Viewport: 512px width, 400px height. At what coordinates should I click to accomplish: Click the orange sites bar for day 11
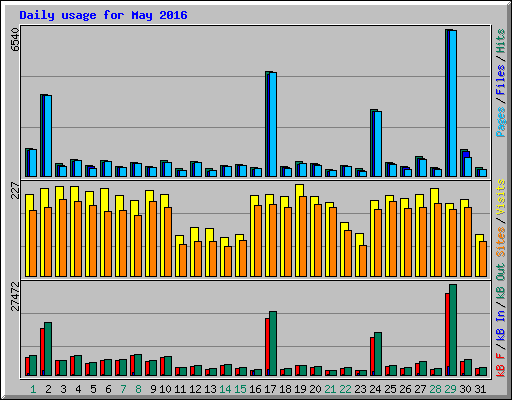coord(183,260)
